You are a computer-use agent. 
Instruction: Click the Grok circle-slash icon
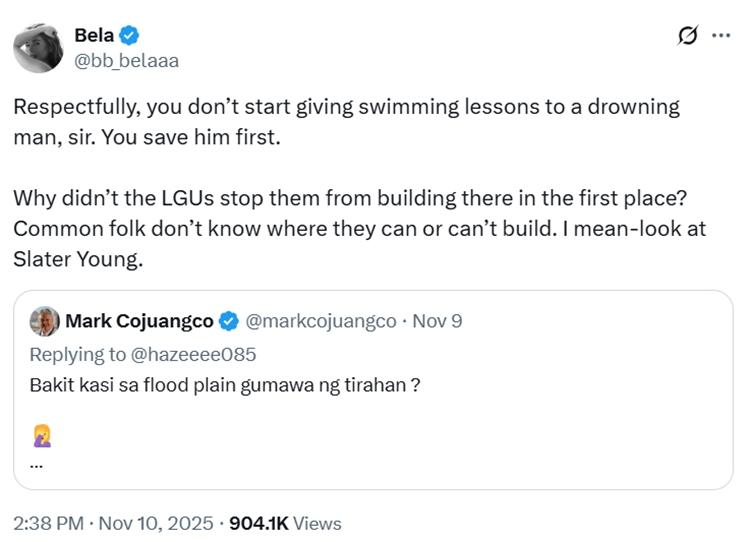(x=688, y=36)
